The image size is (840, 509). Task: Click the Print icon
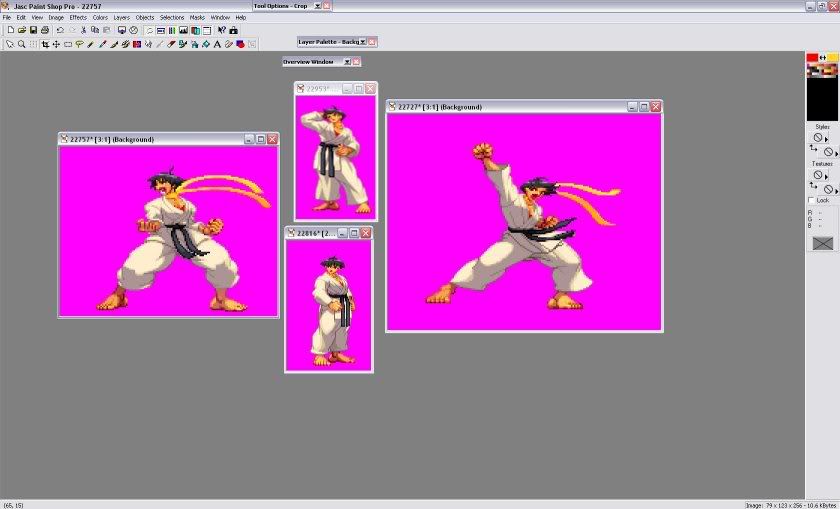coord(45,30)
